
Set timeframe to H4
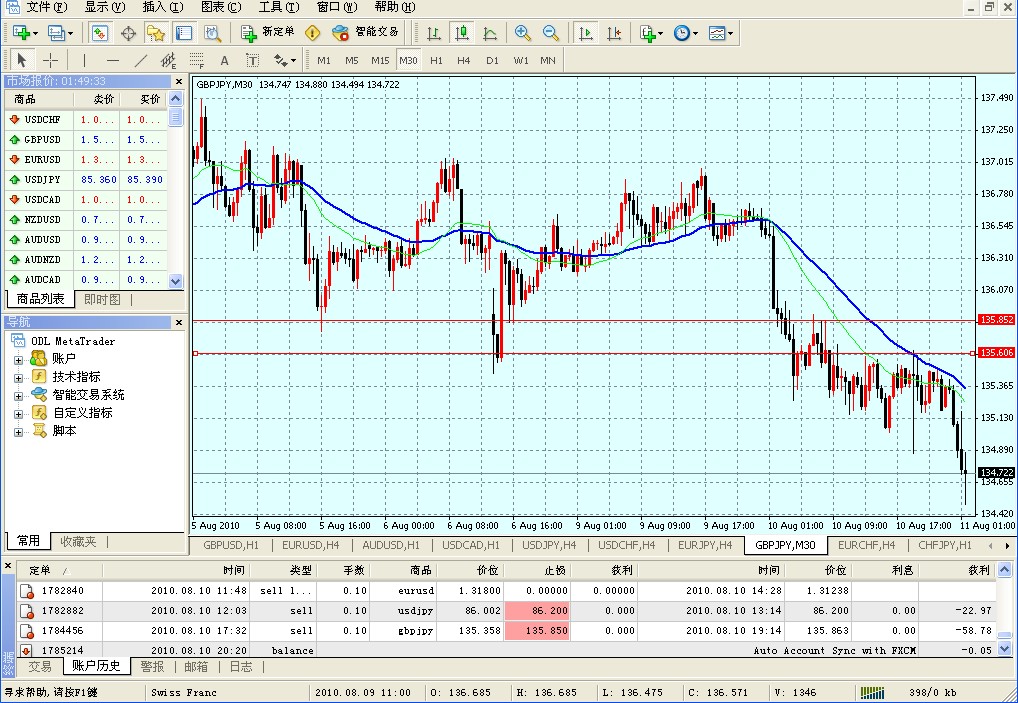[x=464, y=60]
